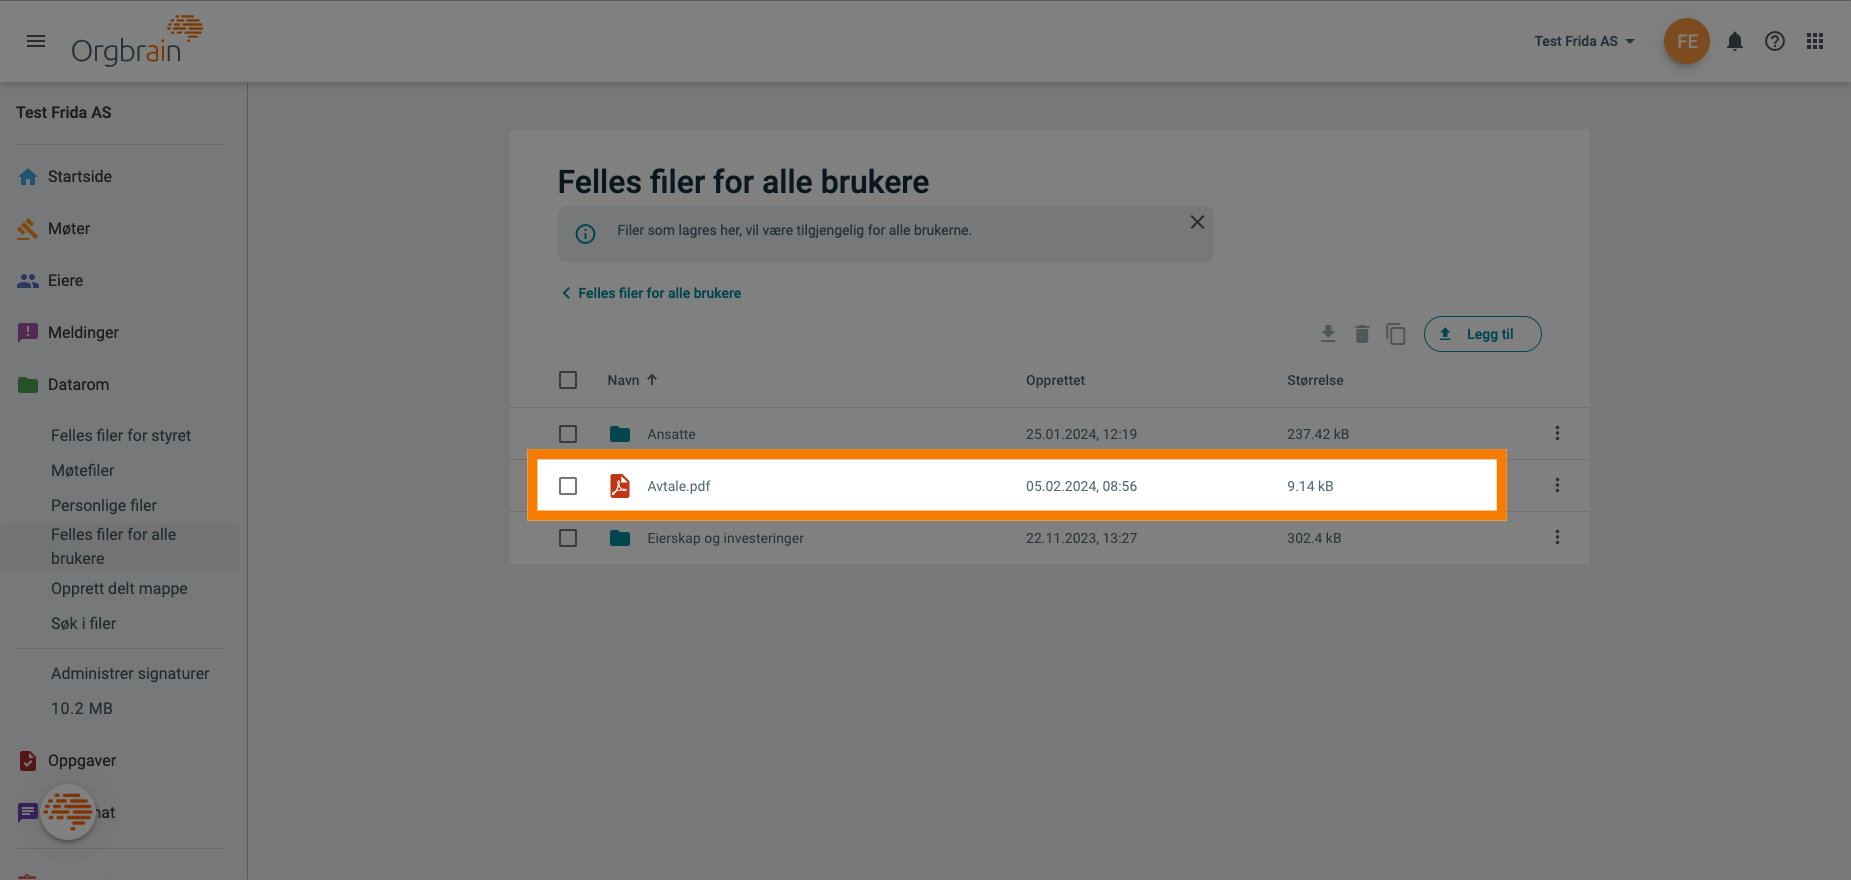Open options for Eierskap og investeringer
Viewport: 1851px width, 880px height.
click(1557, 537)
